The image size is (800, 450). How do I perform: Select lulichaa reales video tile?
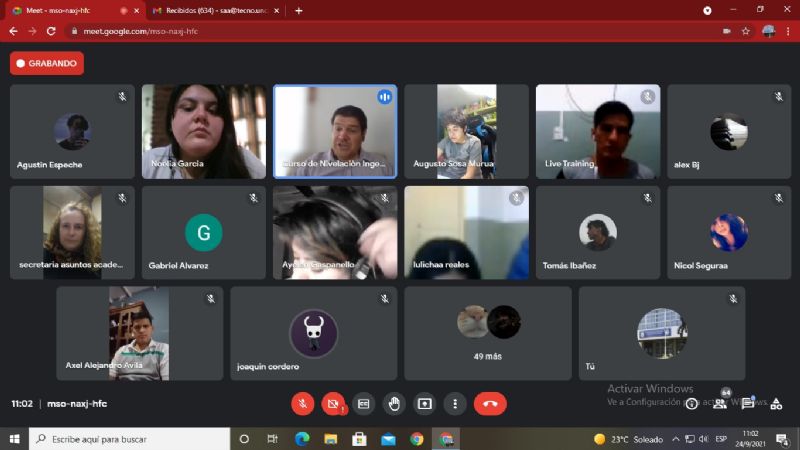pos(466,233)
